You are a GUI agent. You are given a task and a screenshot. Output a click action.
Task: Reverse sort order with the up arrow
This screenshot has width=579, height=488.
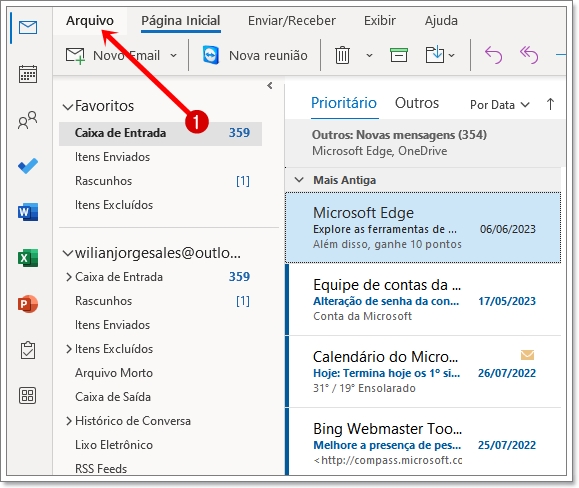(x=550, y=104)
